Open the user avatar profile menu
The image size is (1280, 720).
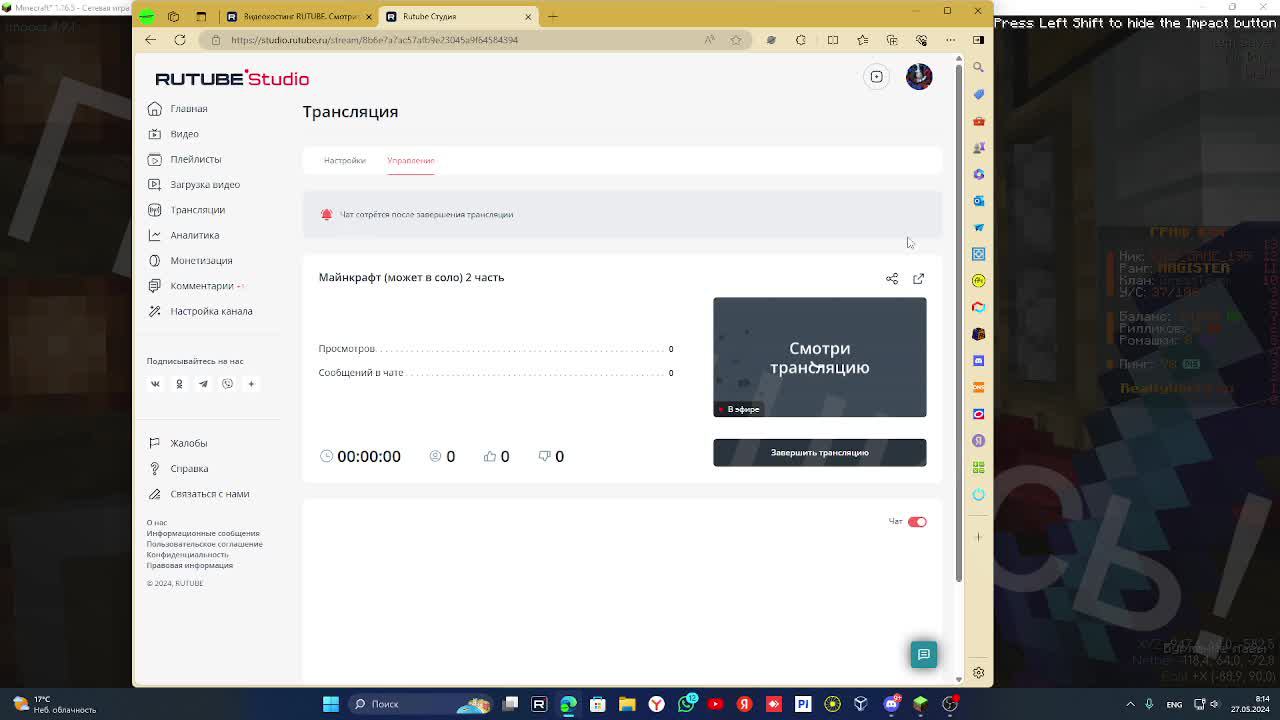point(919,77)
